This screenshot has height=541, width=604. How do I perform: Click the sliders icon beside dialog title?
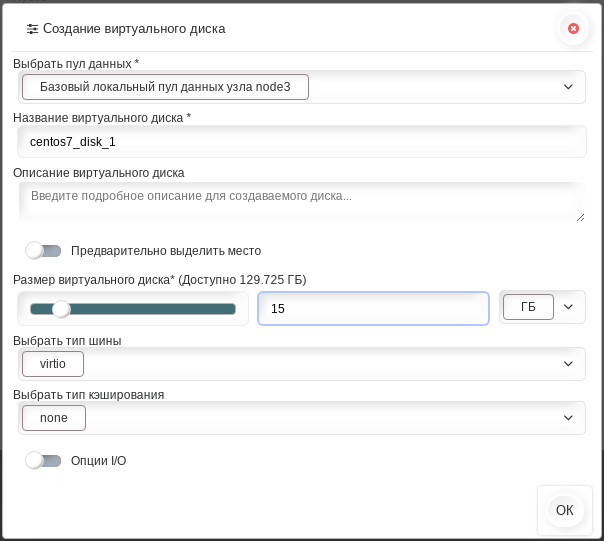point(32,29)
